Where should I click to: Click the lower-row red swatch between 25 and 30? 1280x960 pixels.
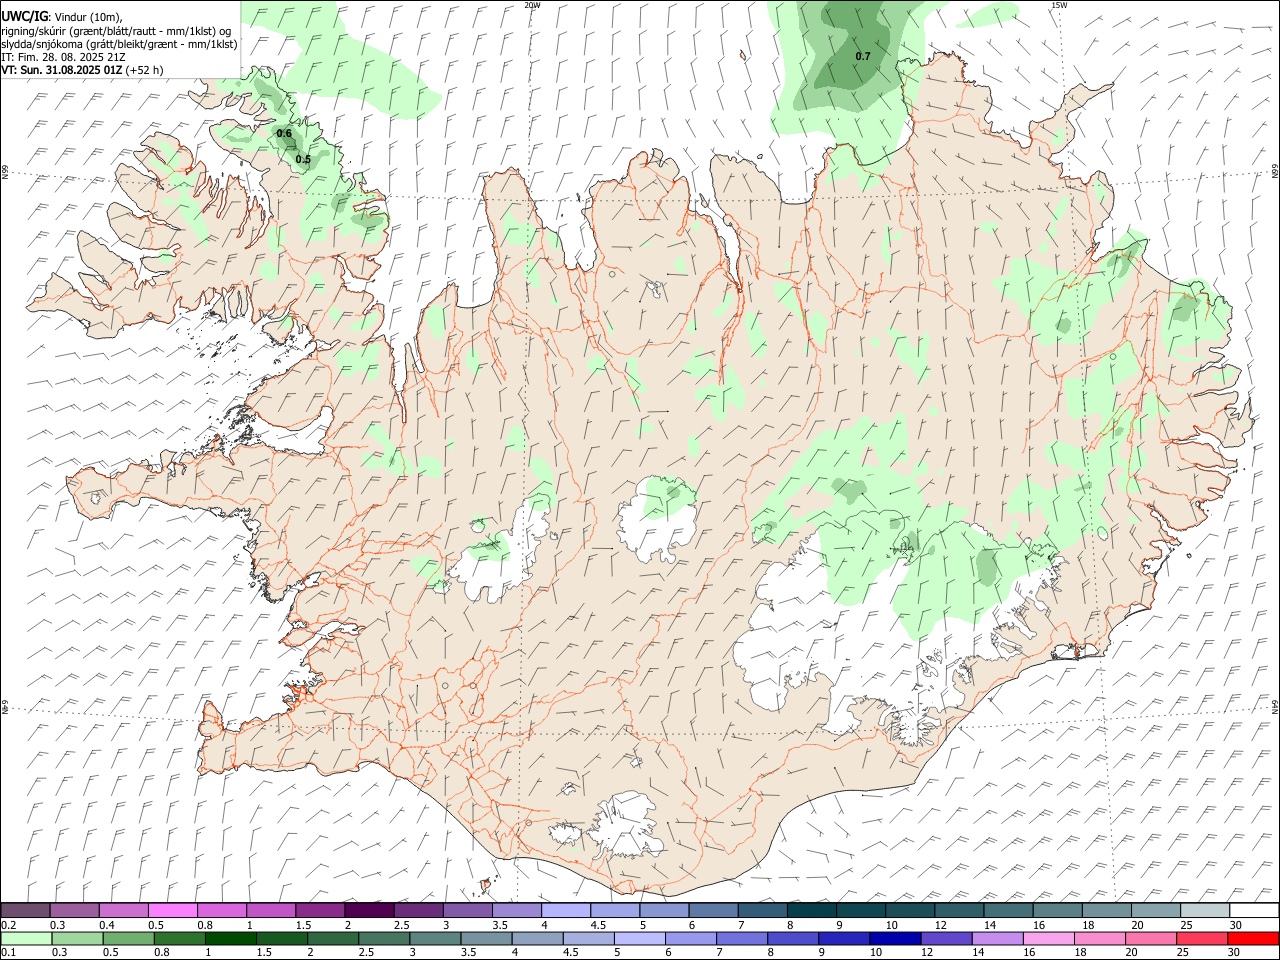point(1201,939)
